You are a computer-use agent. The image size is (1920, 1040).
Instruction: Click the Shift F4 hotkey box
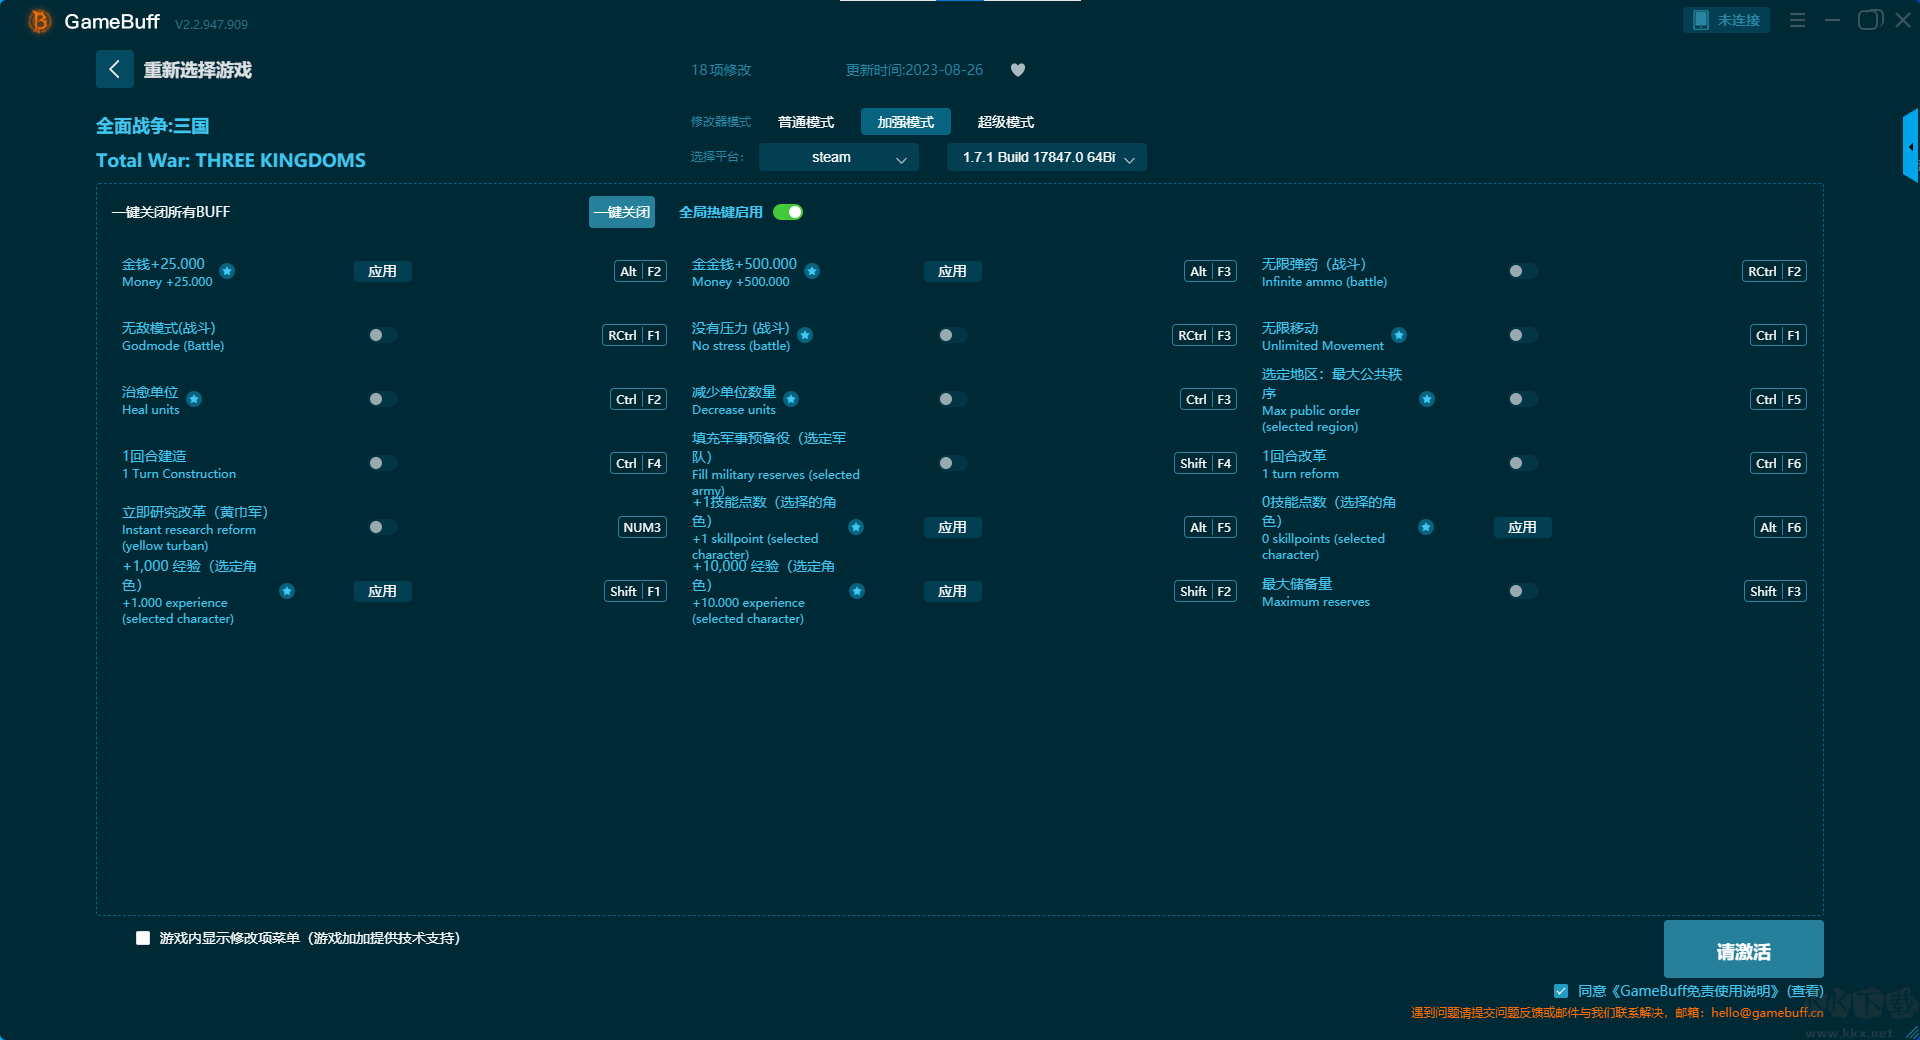[x=1205, y=463]
